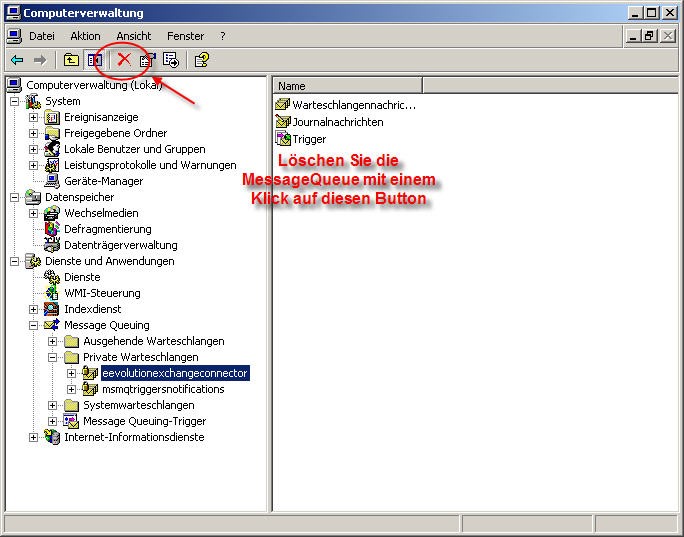Viewport: 684px width, 537px height.
Task: Click the Datenträgerverwaltung icon
Action: coord(52,245)
